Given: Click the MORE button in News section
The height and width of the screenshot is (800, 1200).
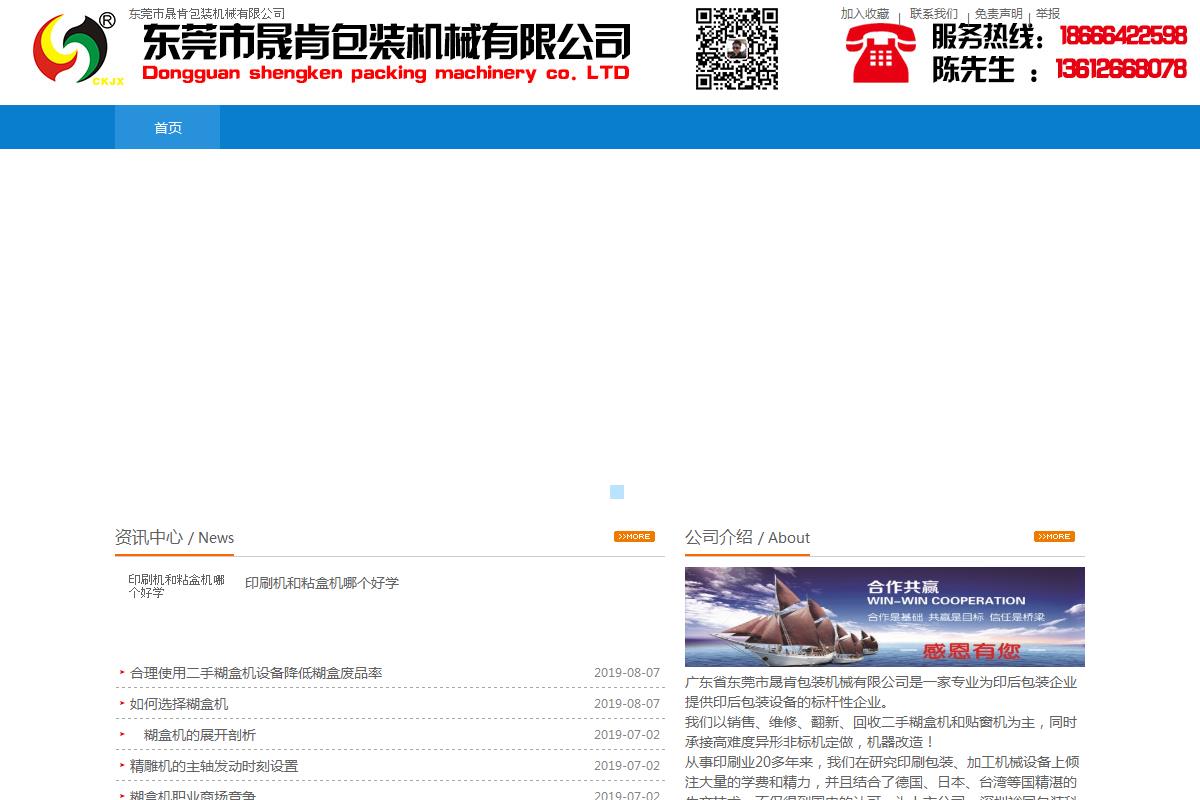Looking at the screenshot, I should point(634,537).
